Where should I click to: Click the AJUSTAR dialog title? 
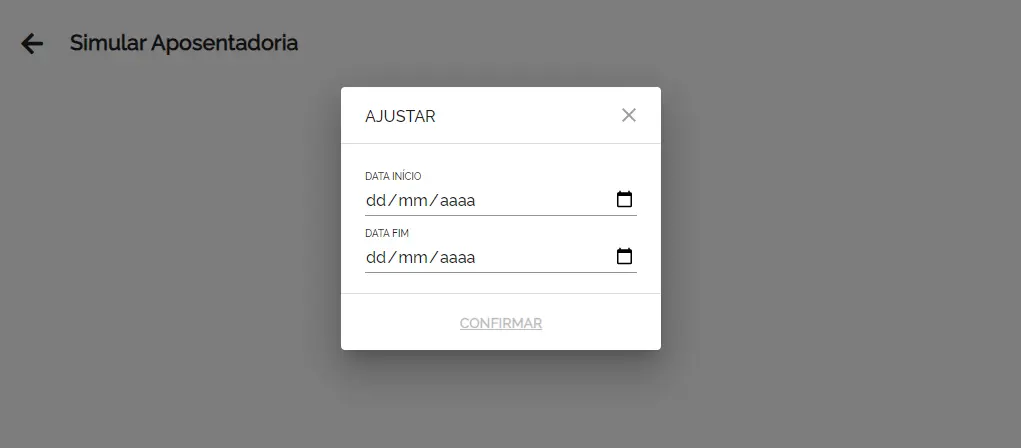[400, 116]
